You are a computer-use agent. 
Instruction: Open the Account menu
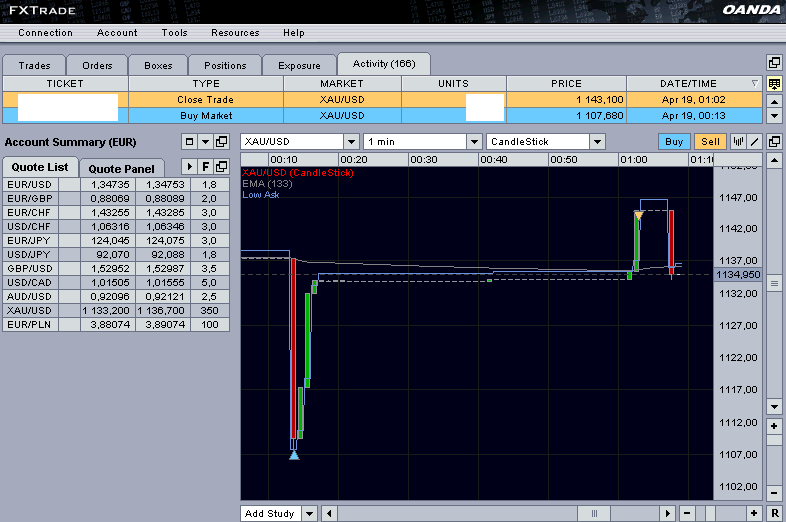pyautogui.click(x=117, y=33)
